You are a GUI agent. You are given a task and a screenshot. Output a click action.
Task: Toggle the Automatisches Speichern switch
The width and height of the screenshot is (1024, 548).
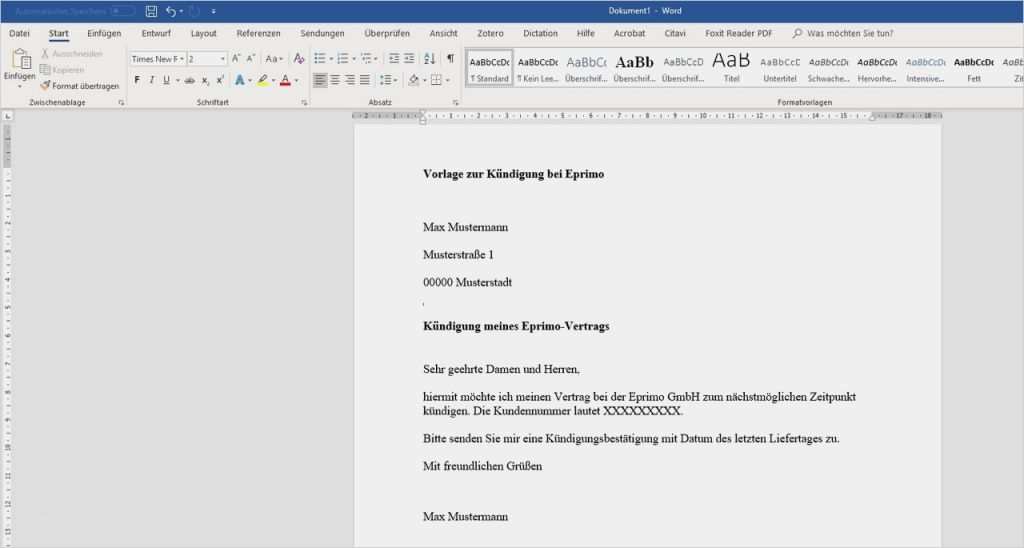[x=123, y=11]
